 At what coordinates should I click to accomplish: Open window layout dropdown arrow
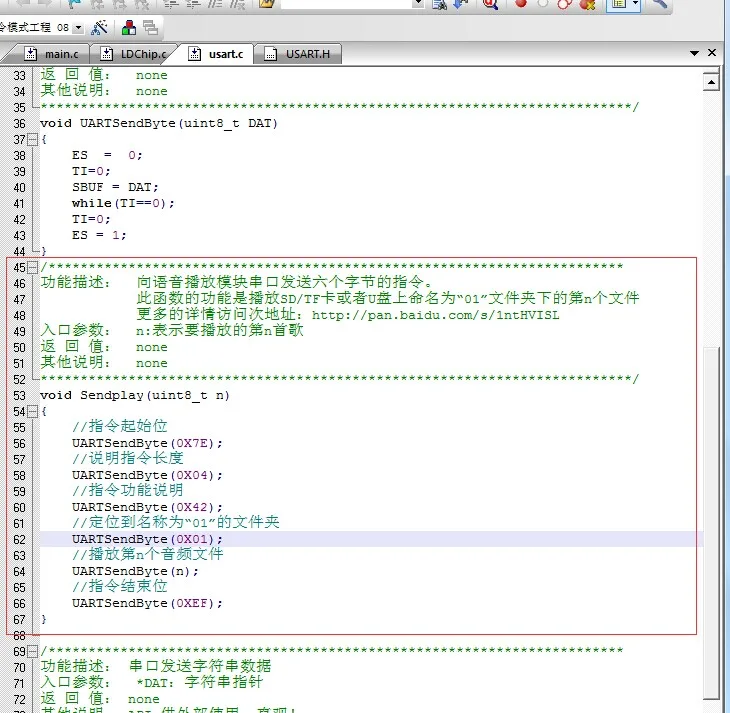635,4
